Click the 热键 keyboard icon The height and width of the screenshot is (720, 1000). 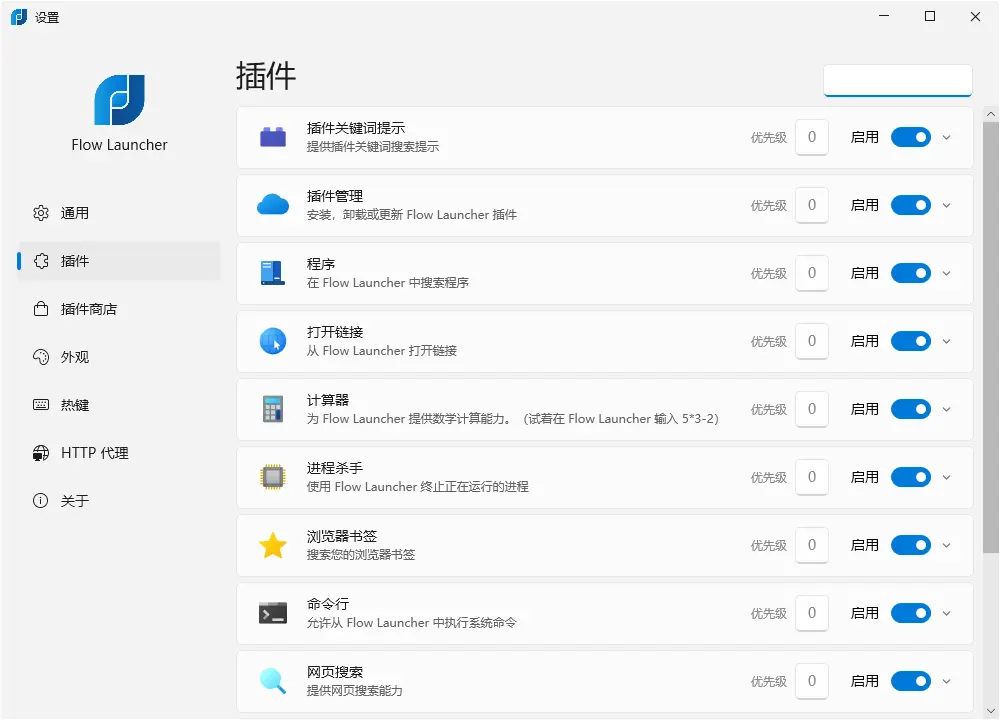click(41, 405)
